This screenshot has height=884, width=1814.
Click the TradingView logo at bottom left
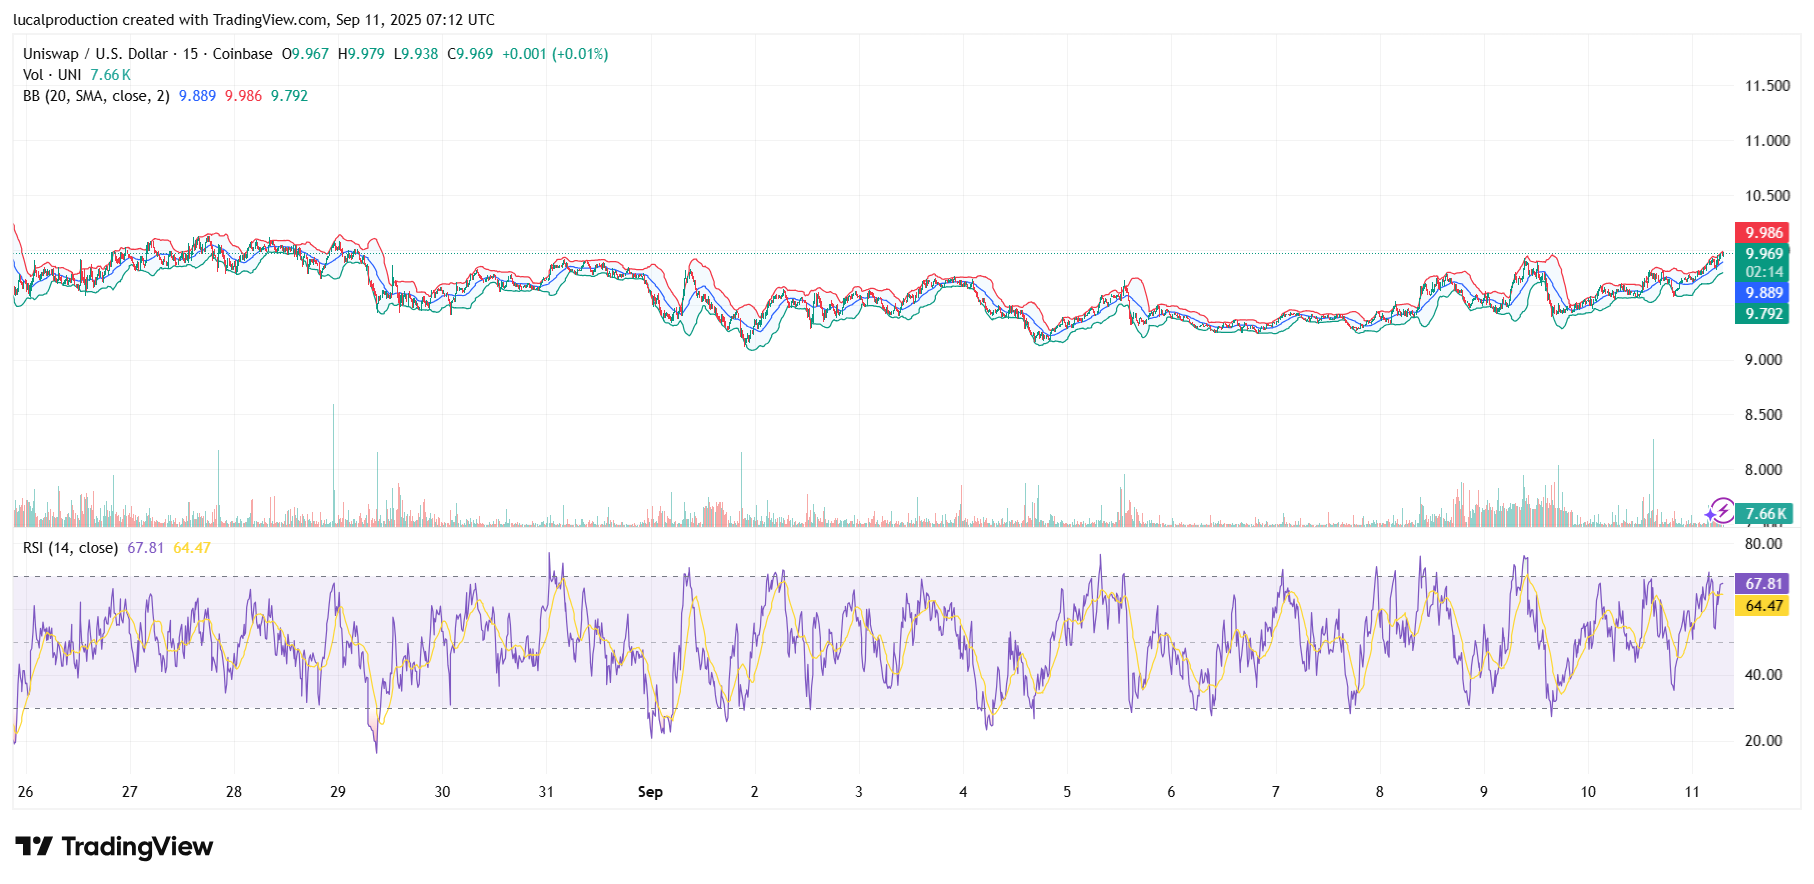pos(114,847)
